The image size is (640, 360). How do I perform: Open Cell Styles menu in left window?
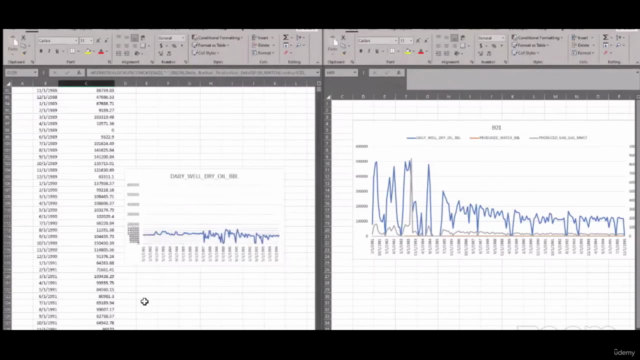[206, 53]
